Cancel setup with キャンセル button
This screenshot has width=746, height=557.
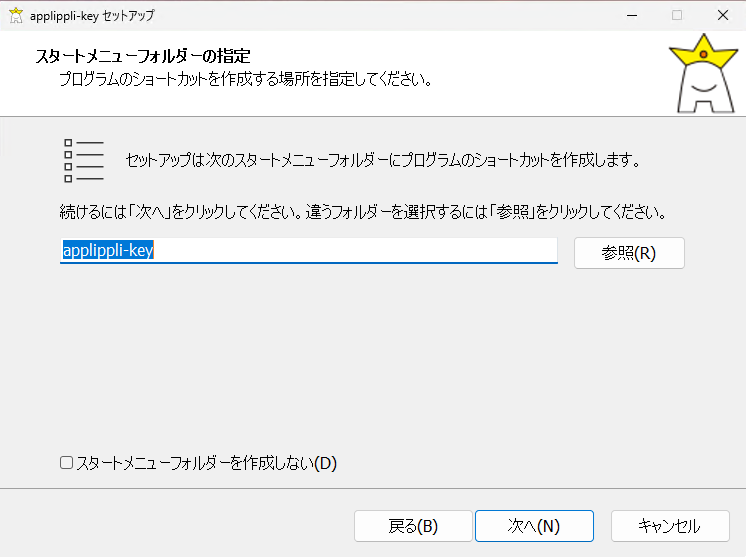pos(670,526)
